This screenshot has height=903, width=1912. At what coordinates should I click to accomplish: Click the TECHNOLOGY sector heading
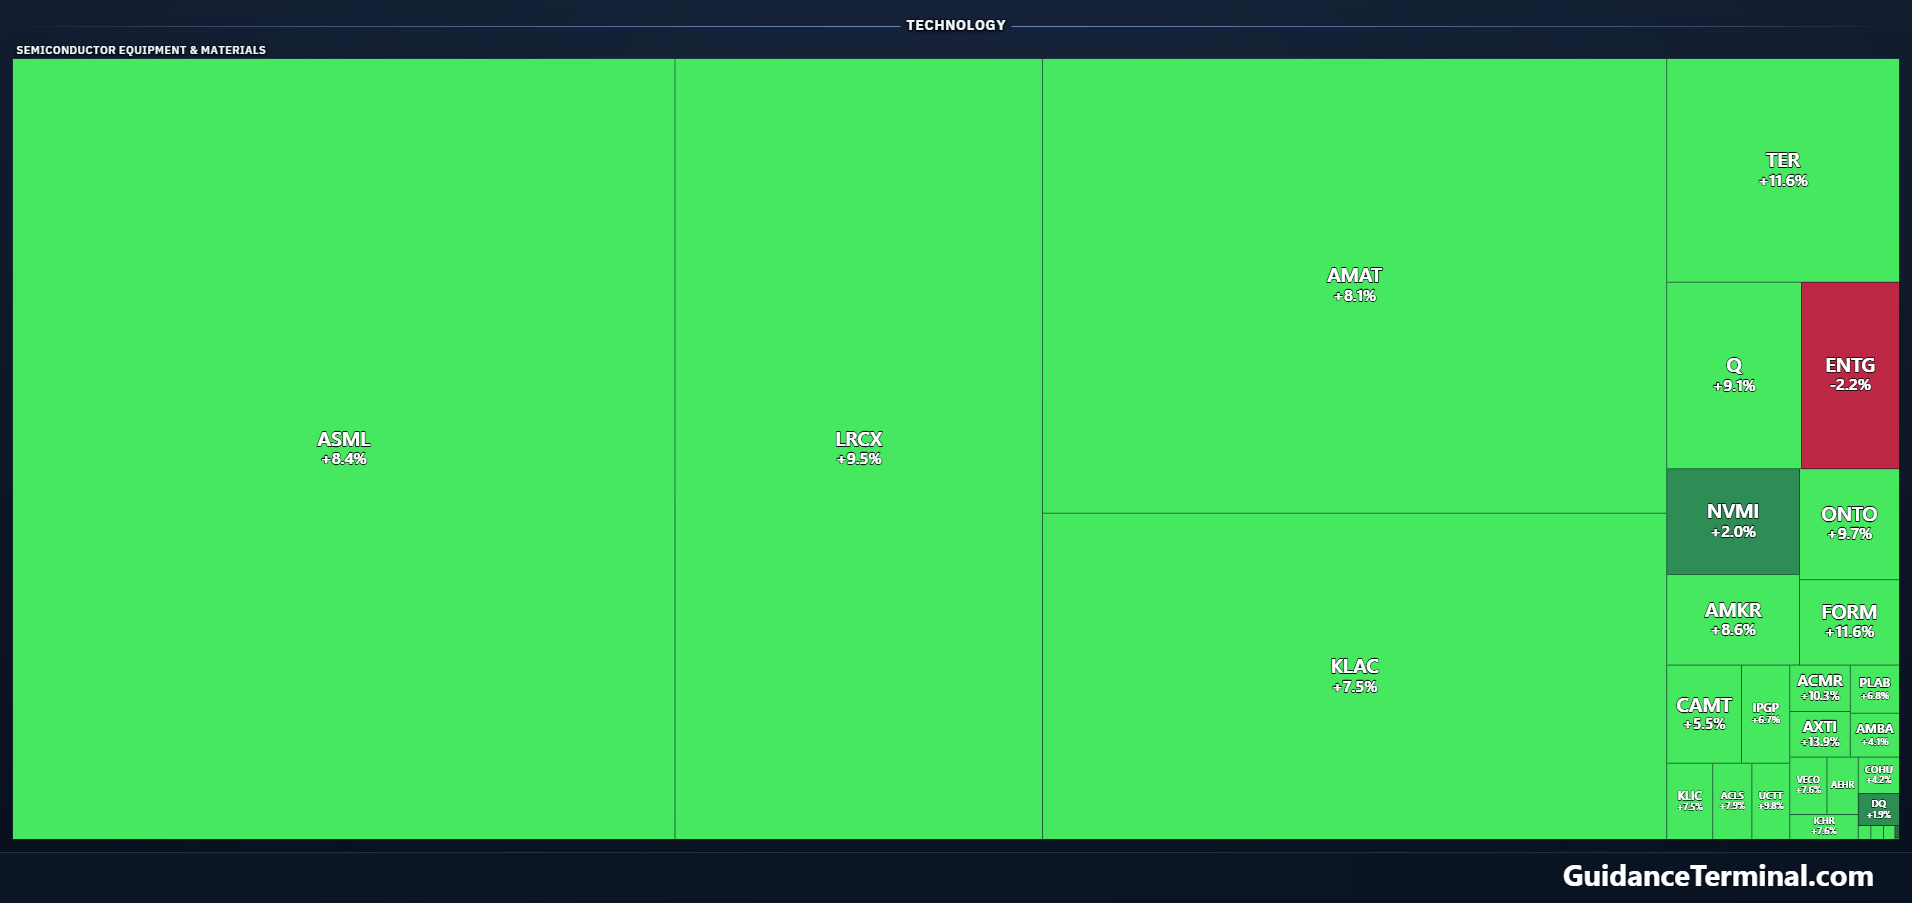coord(956,25)
